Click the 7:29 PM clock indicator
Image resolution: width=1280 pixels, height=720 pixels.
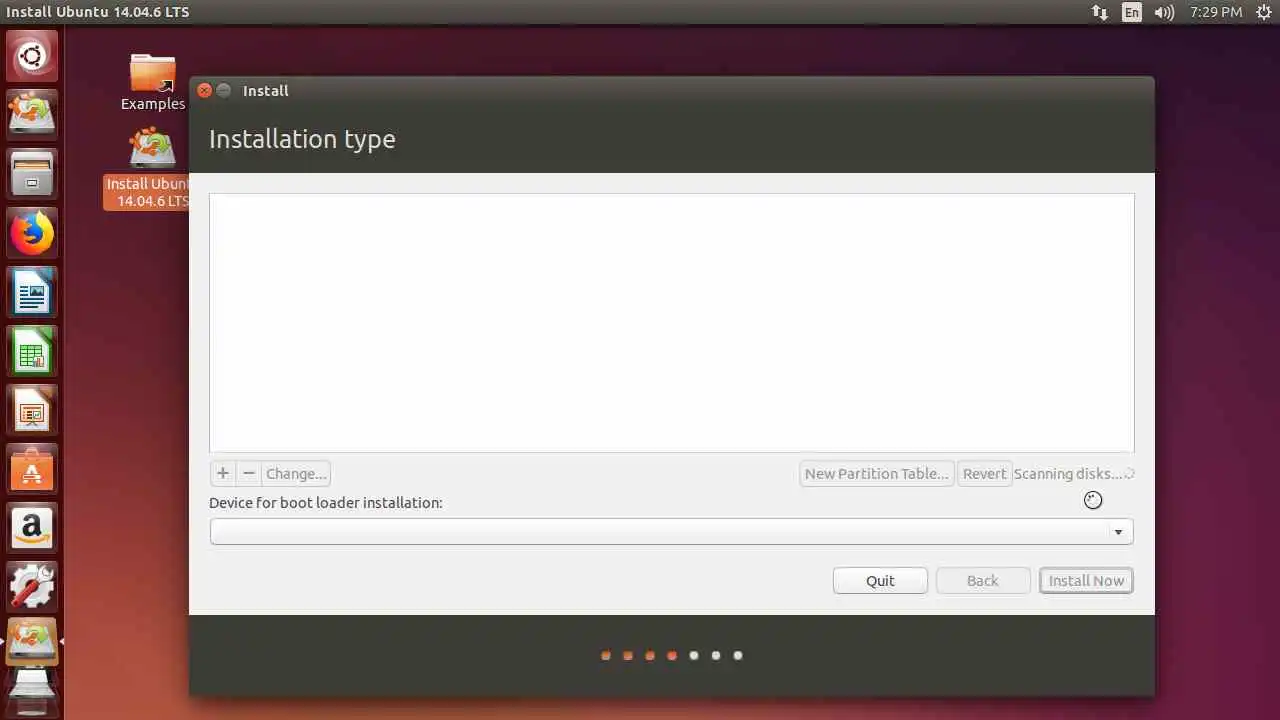(1216, 12)
